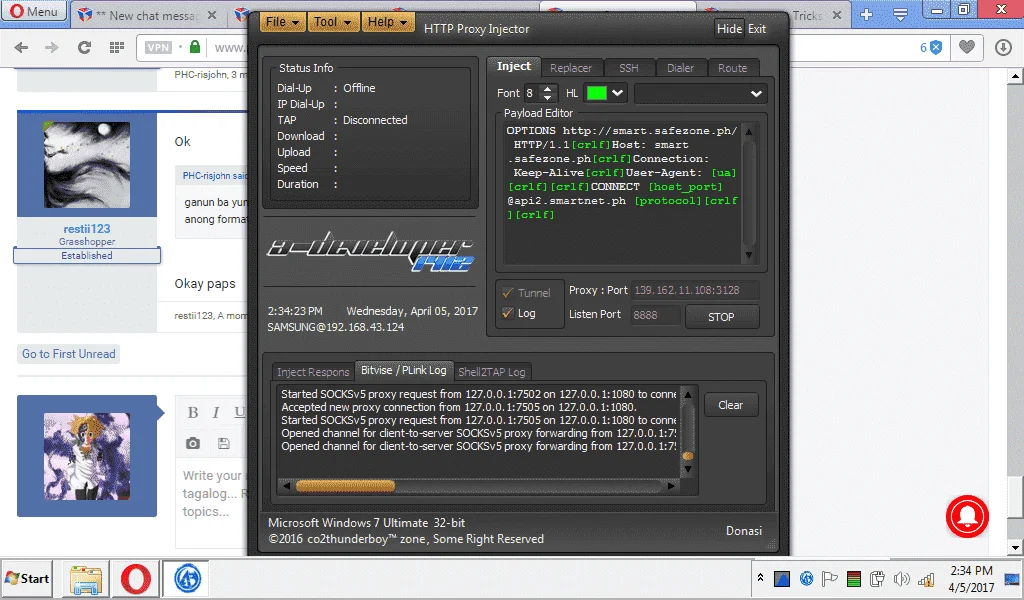Open Opera tab menu icon
This screenshot has height=600, width=1024.
pyautogui.click(x=900, y=14)
